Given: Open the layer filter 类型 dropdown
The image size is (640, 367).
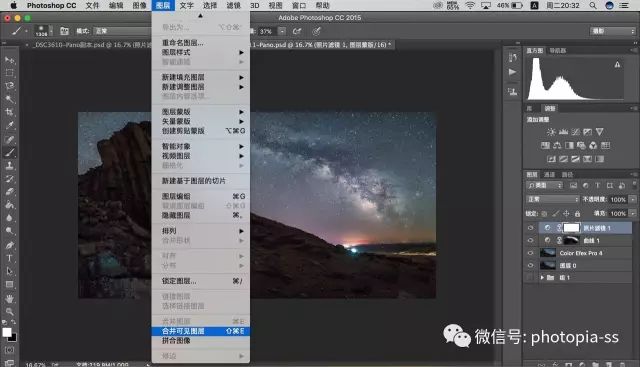Looking at the screenshot, I should click(x=544, y=185).
